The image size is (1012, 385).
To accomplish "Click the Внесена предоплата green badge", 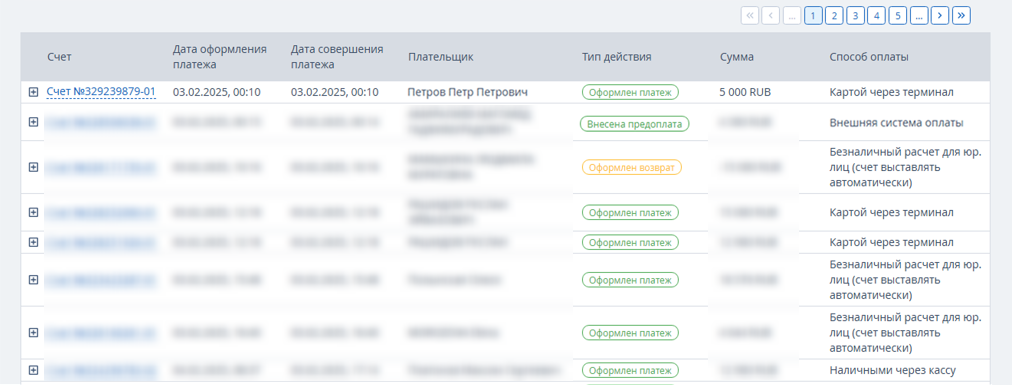I will (634, 124).
